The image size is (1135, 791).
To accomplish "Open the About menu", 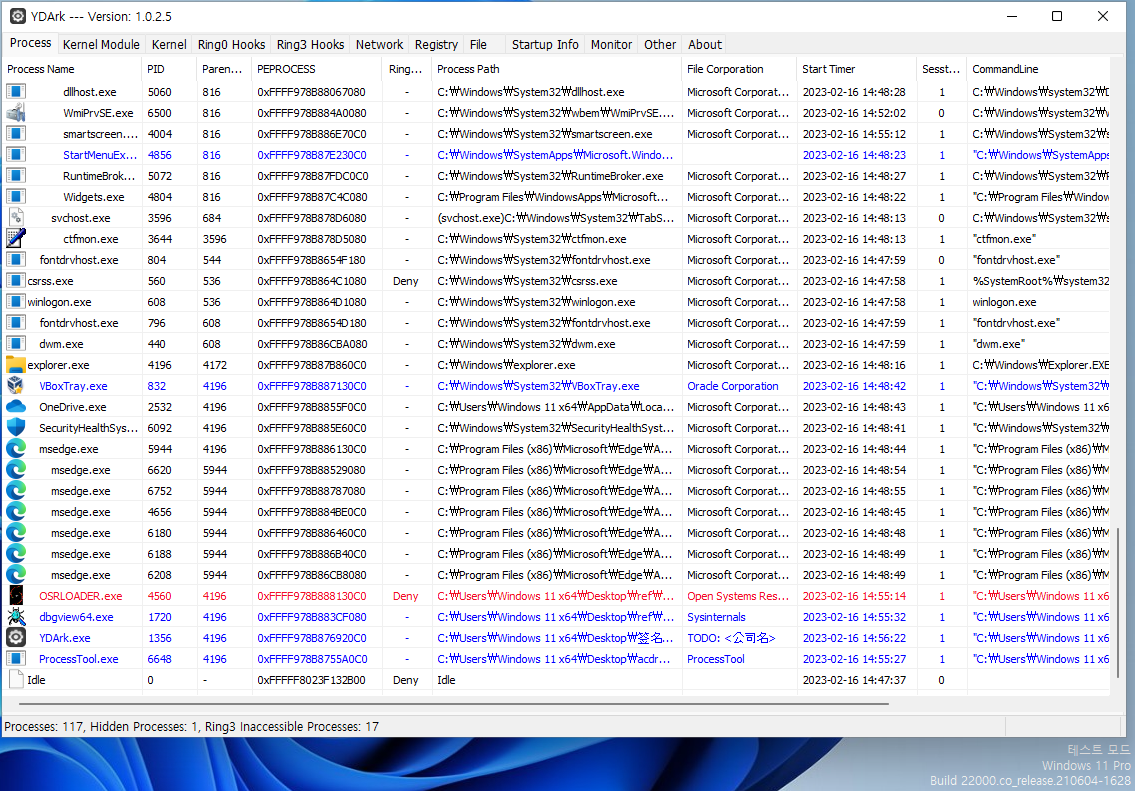I will point(704,44).
